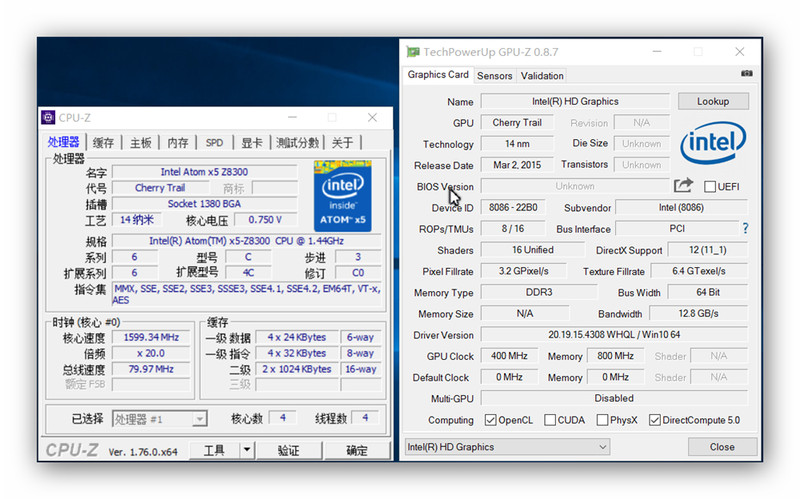Click the Shaders value 16 Unified
Screen dimensions: 800x499
533,250
